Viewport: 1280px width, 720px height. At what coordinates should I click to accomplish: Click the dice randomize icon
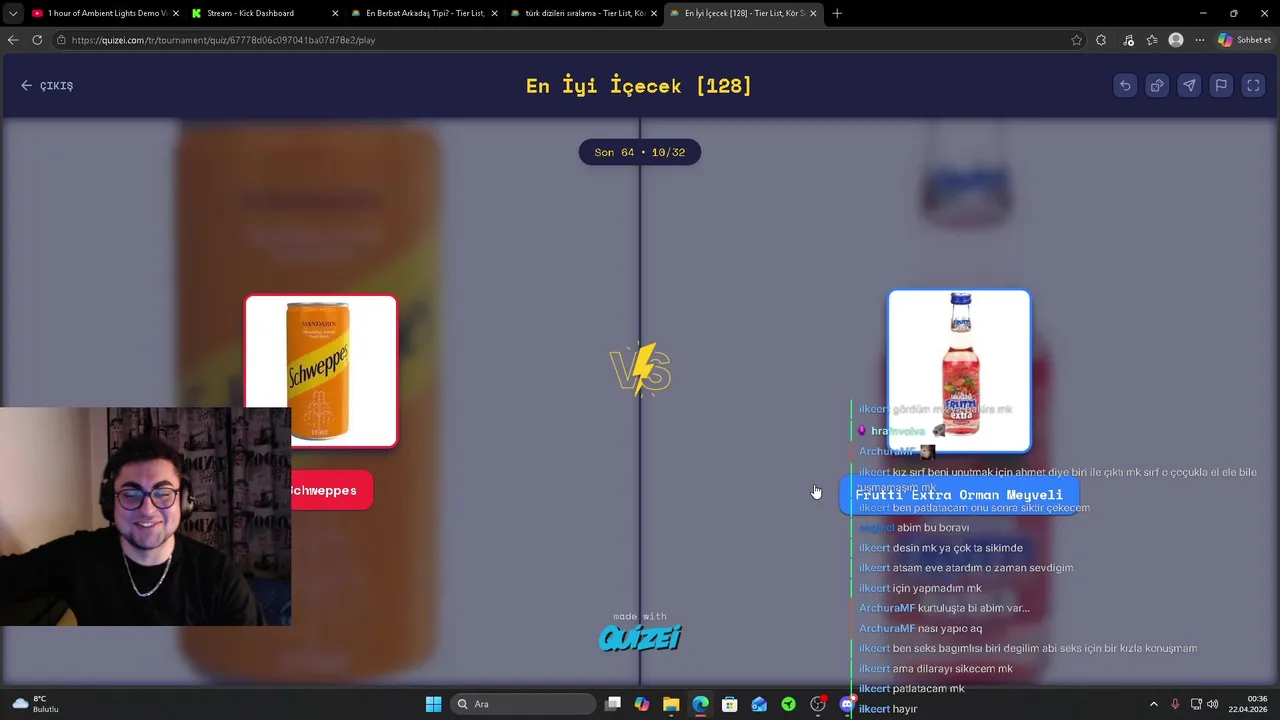[x=1157, y=86]
